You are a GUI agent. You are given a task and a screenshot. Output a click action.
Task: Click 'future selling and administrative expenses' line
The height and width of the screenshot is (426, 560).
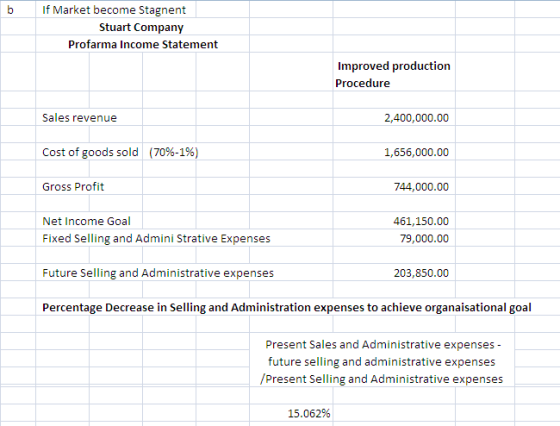382,362
